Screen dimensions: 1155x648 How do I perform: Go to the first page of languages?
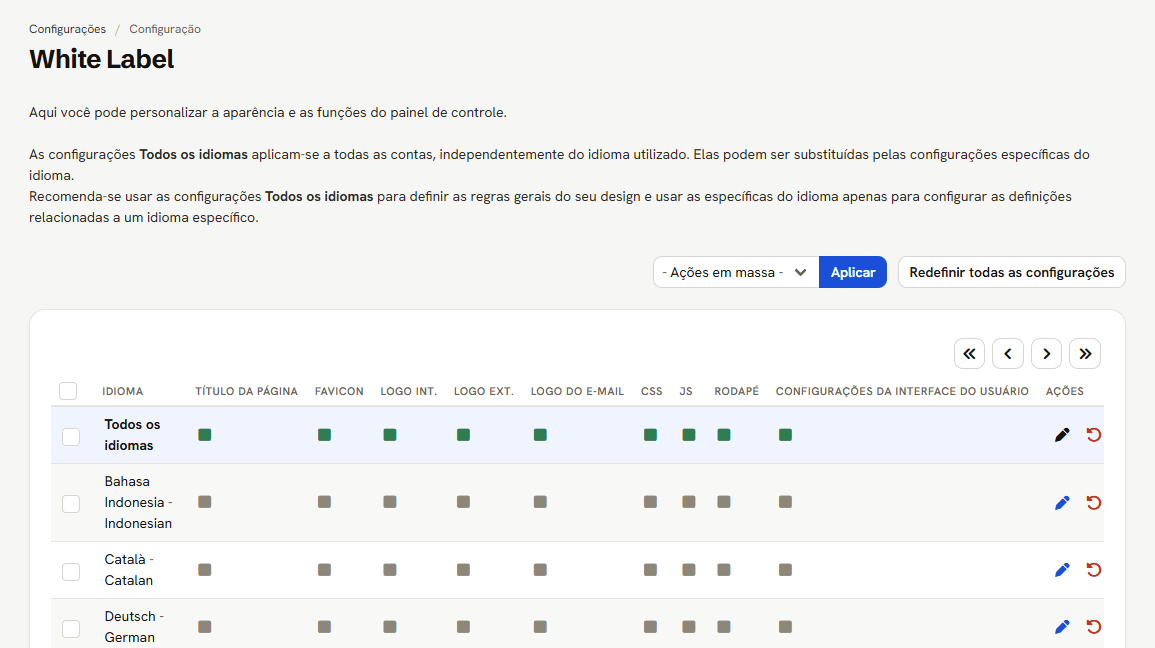[x=969, y=354]
